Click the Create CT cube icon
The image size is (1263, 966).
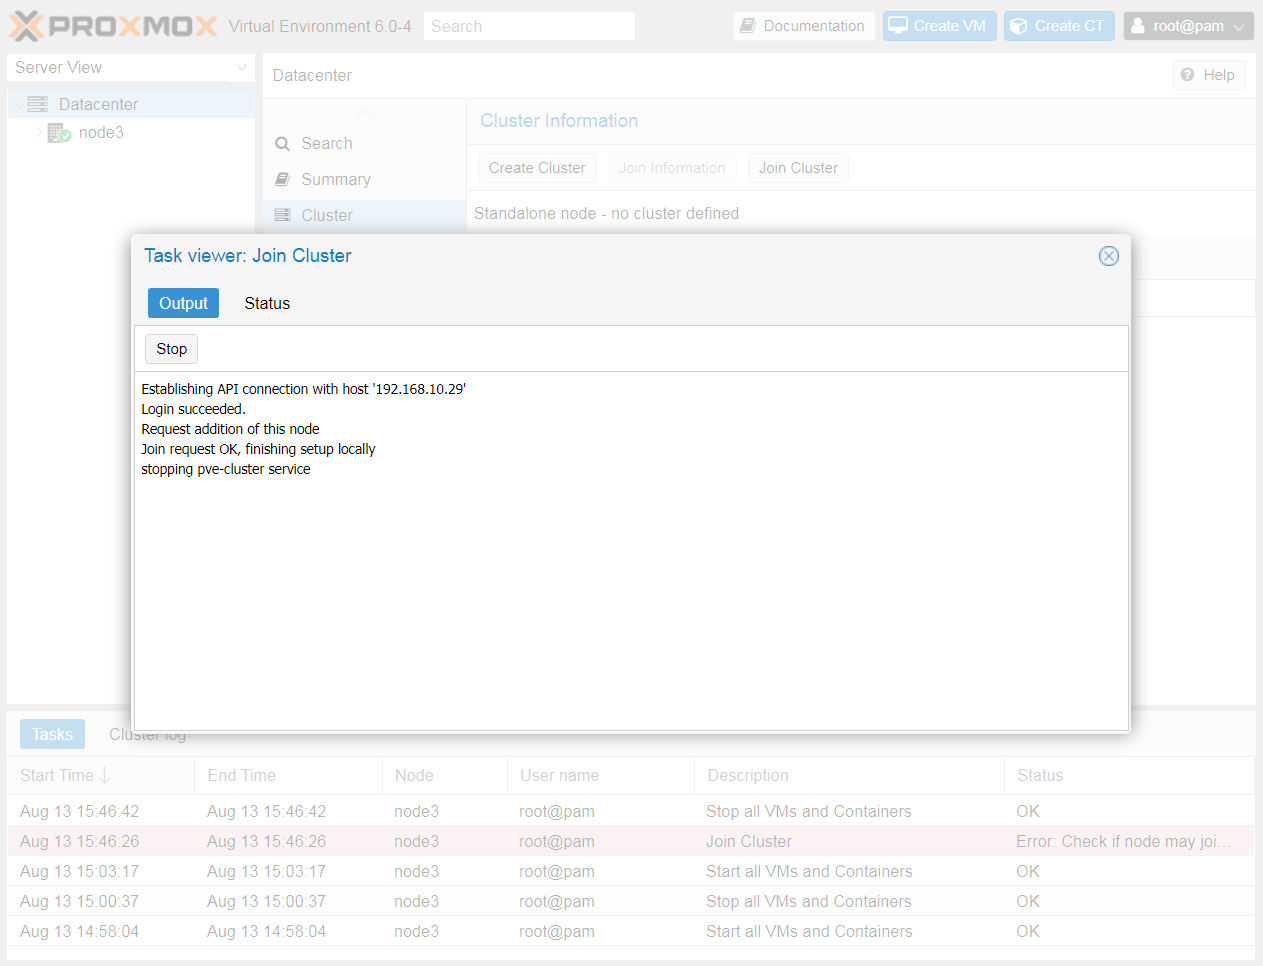(x=1019, y=26)
